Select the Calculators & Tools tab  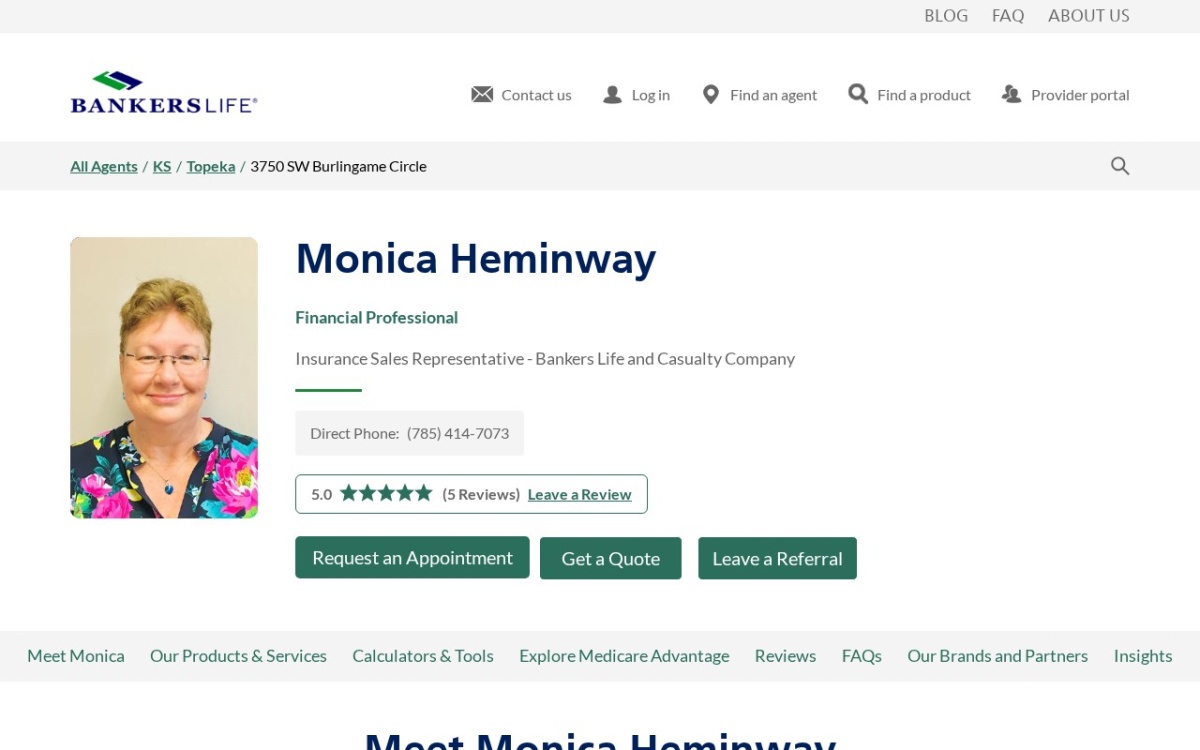423,656
